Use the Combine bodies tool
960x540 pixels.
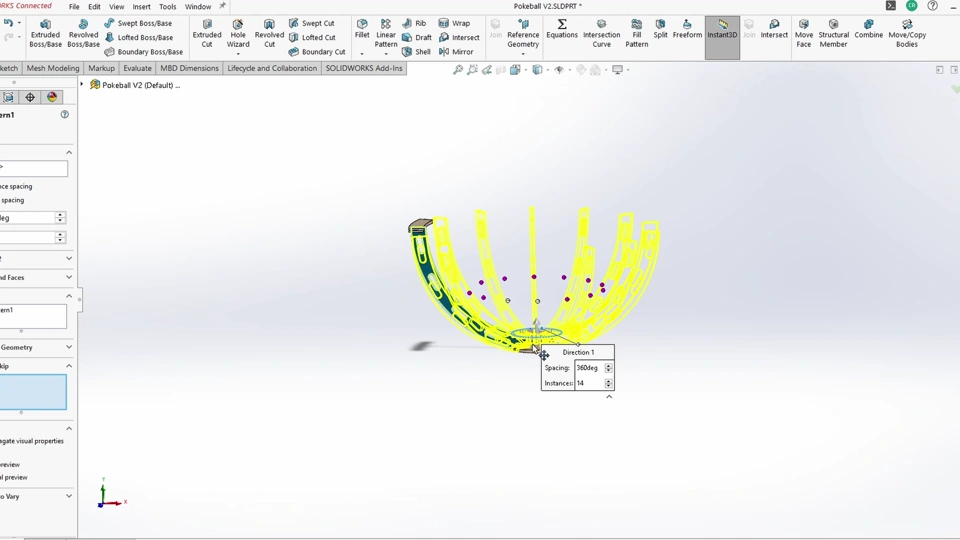pos(868,29)
